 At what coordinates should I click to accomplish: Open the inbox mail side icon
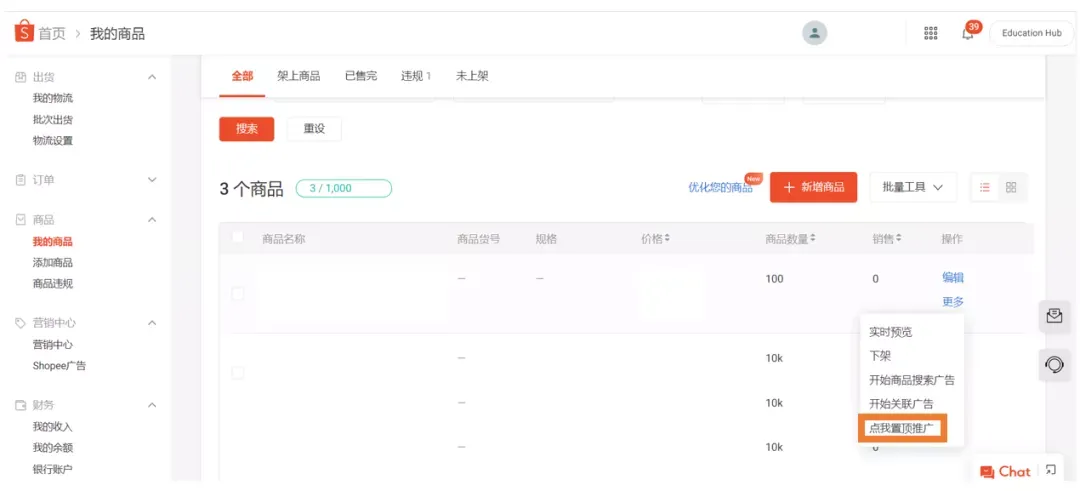[1054, 316]
